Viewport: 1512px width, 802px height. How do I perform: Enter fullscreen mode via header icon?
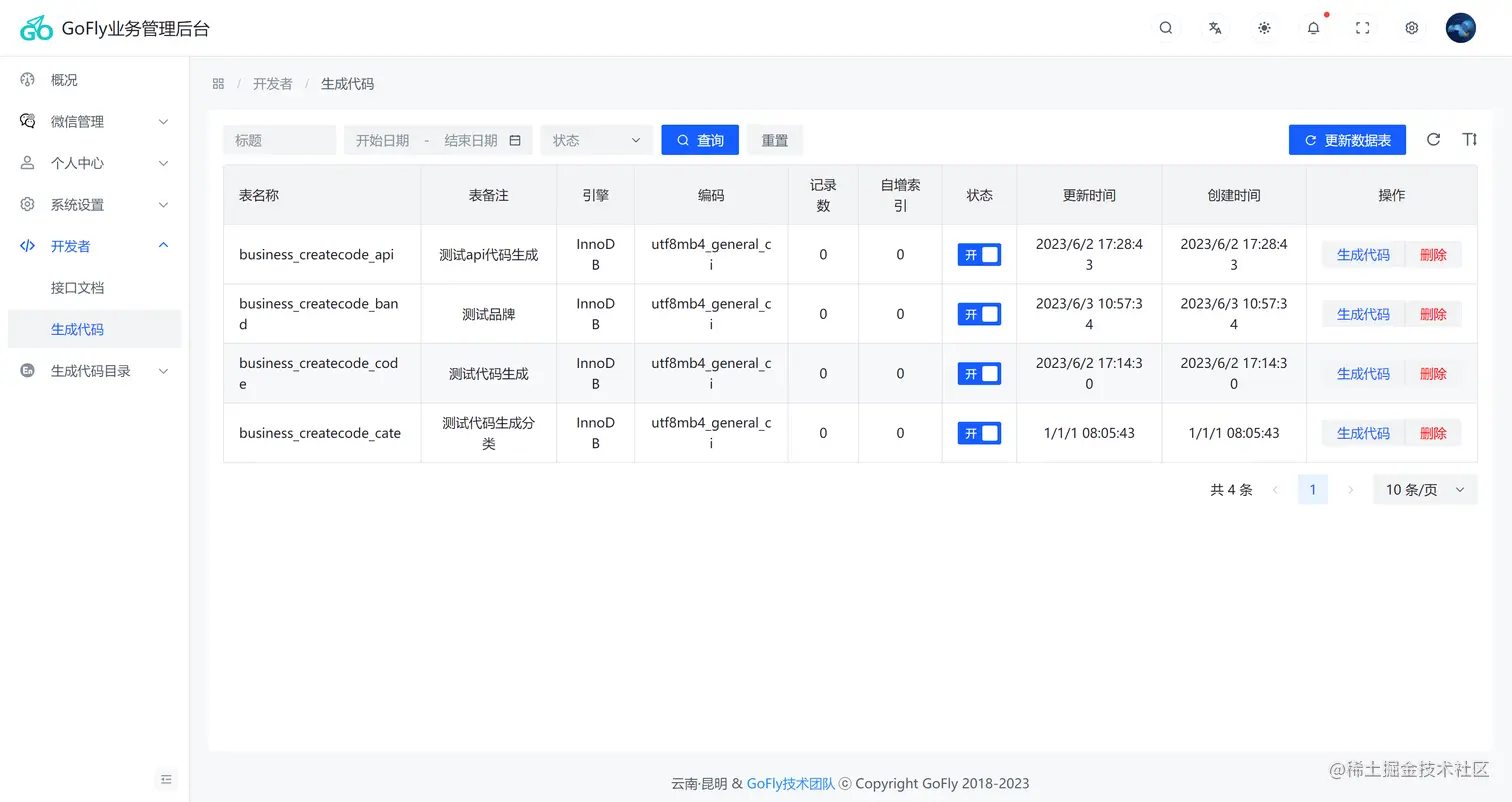(x=1362, y=28)
